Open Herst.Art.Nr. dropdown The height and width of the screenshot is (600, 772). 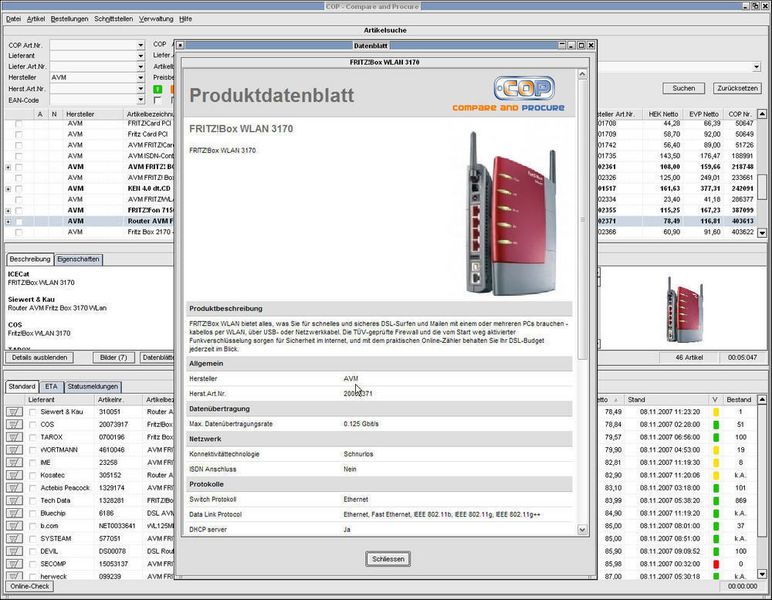pos(140,89)
